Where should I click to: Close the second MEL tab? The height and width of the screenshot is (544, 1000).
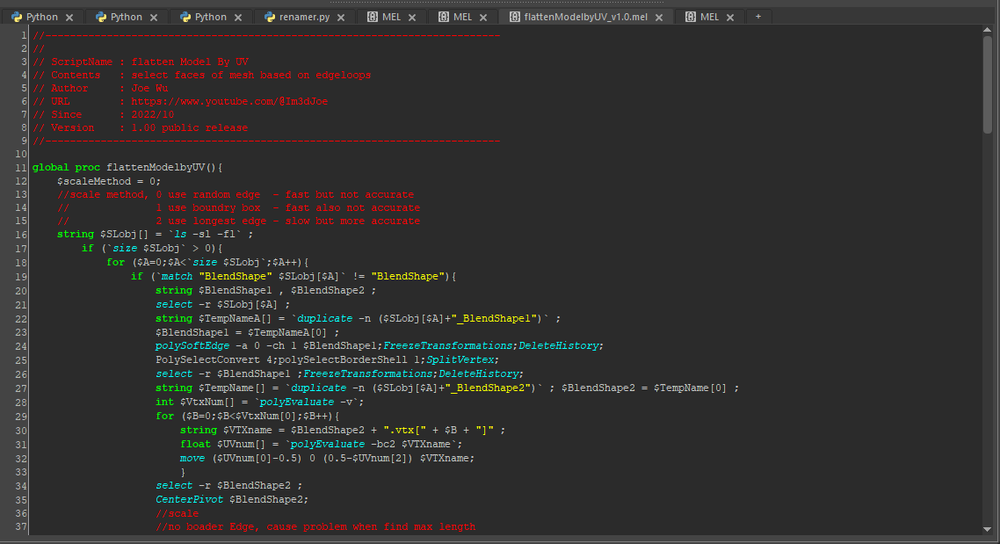pyautogui.click(x=483, y=17)
